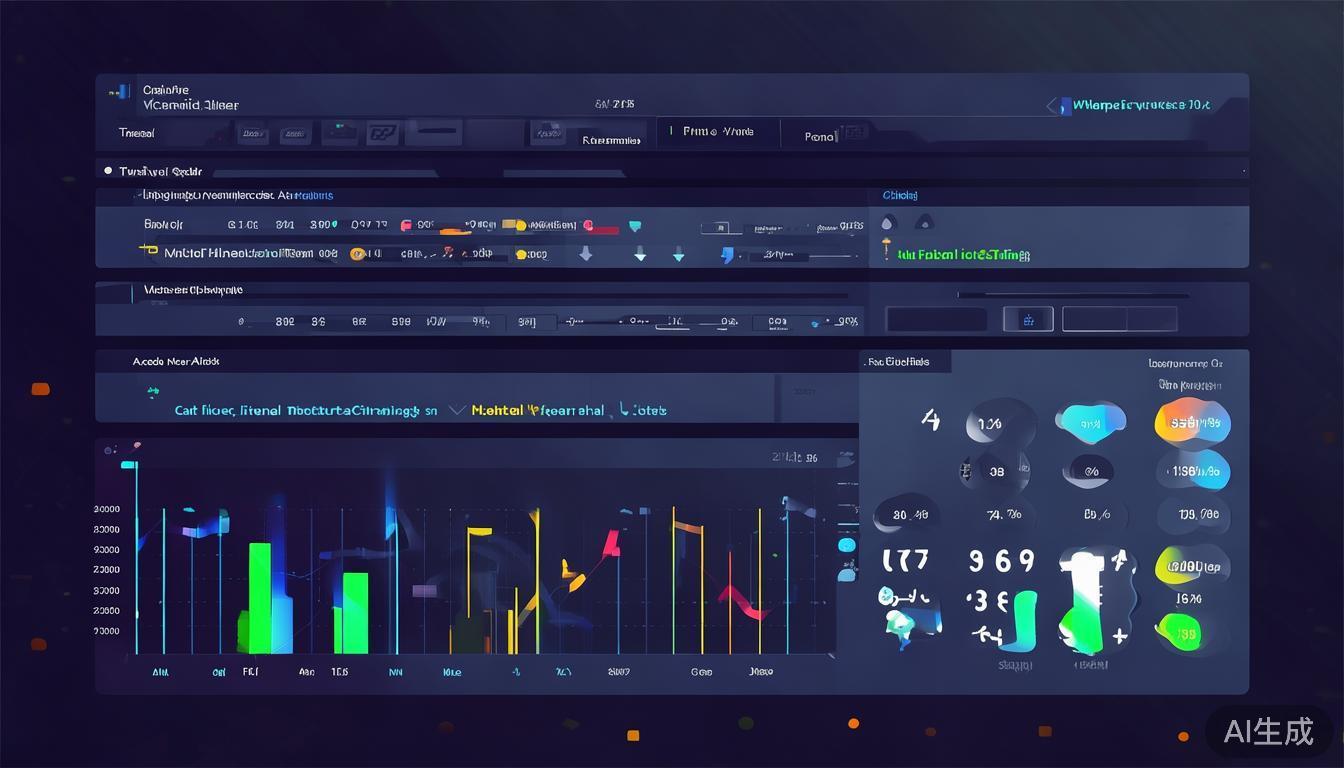Image resolution: width=1344 pixels, height=768 pixels.
Task: Toggle the white radio dot in section header
Action: (x=108, y=171)
